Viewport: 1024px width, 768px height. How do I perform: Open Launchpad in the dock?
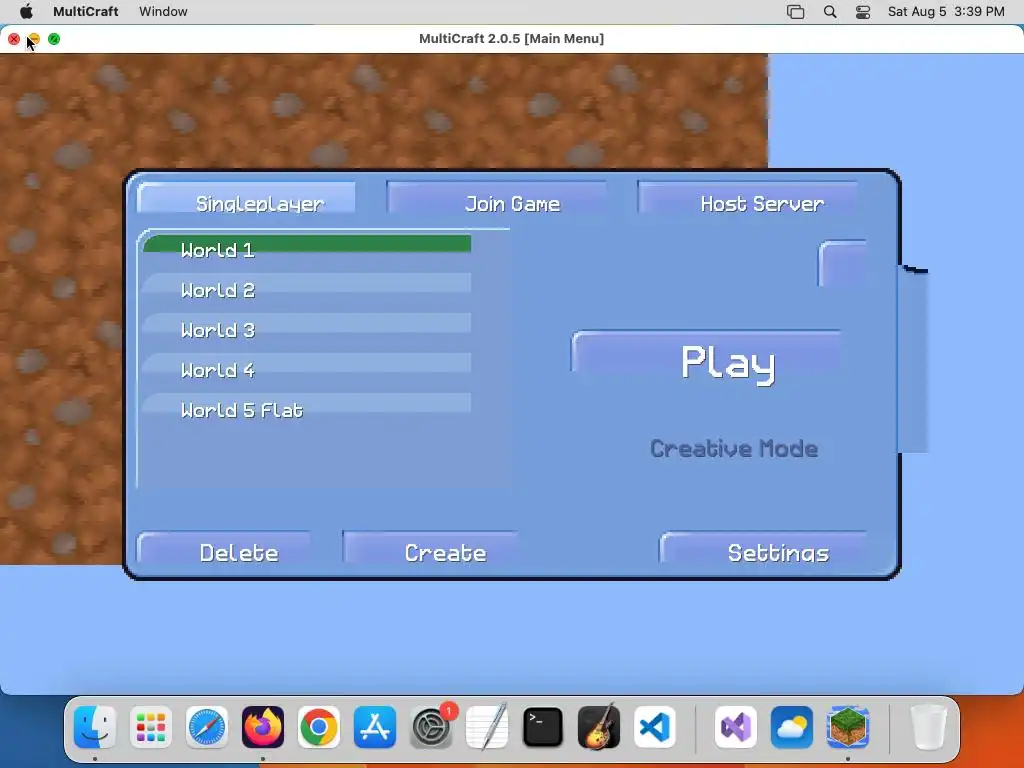tap(151, 727)
